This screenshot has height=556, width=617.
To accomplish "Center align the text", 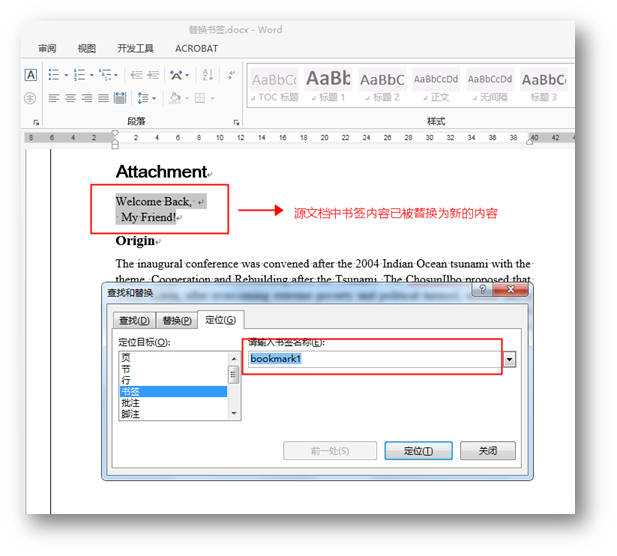I will point(70,98).
